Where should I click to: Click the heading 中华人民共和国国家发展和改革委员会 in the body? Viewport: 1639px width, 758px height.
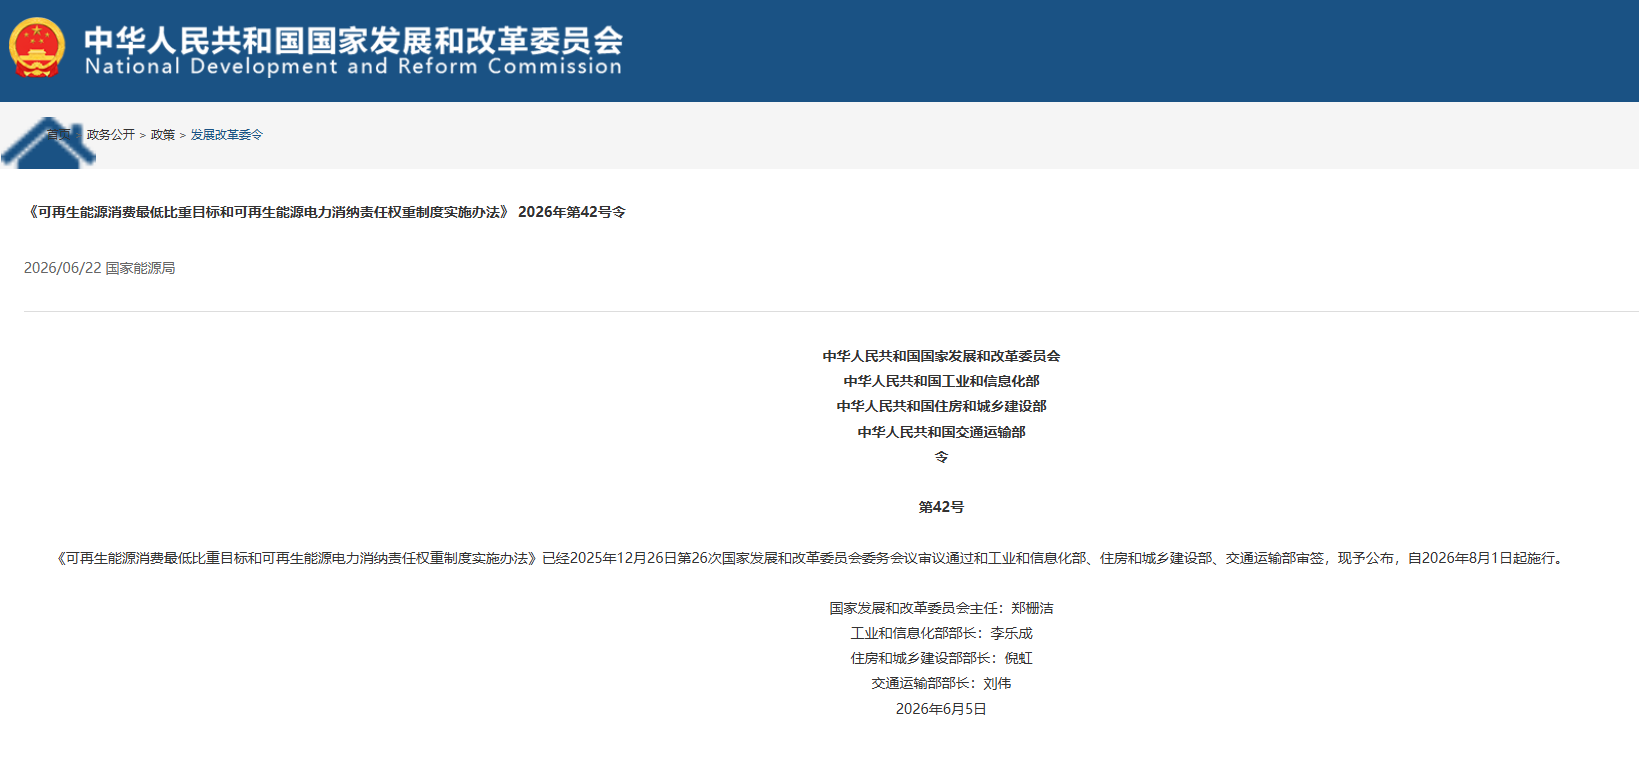(x=941, y=356)
